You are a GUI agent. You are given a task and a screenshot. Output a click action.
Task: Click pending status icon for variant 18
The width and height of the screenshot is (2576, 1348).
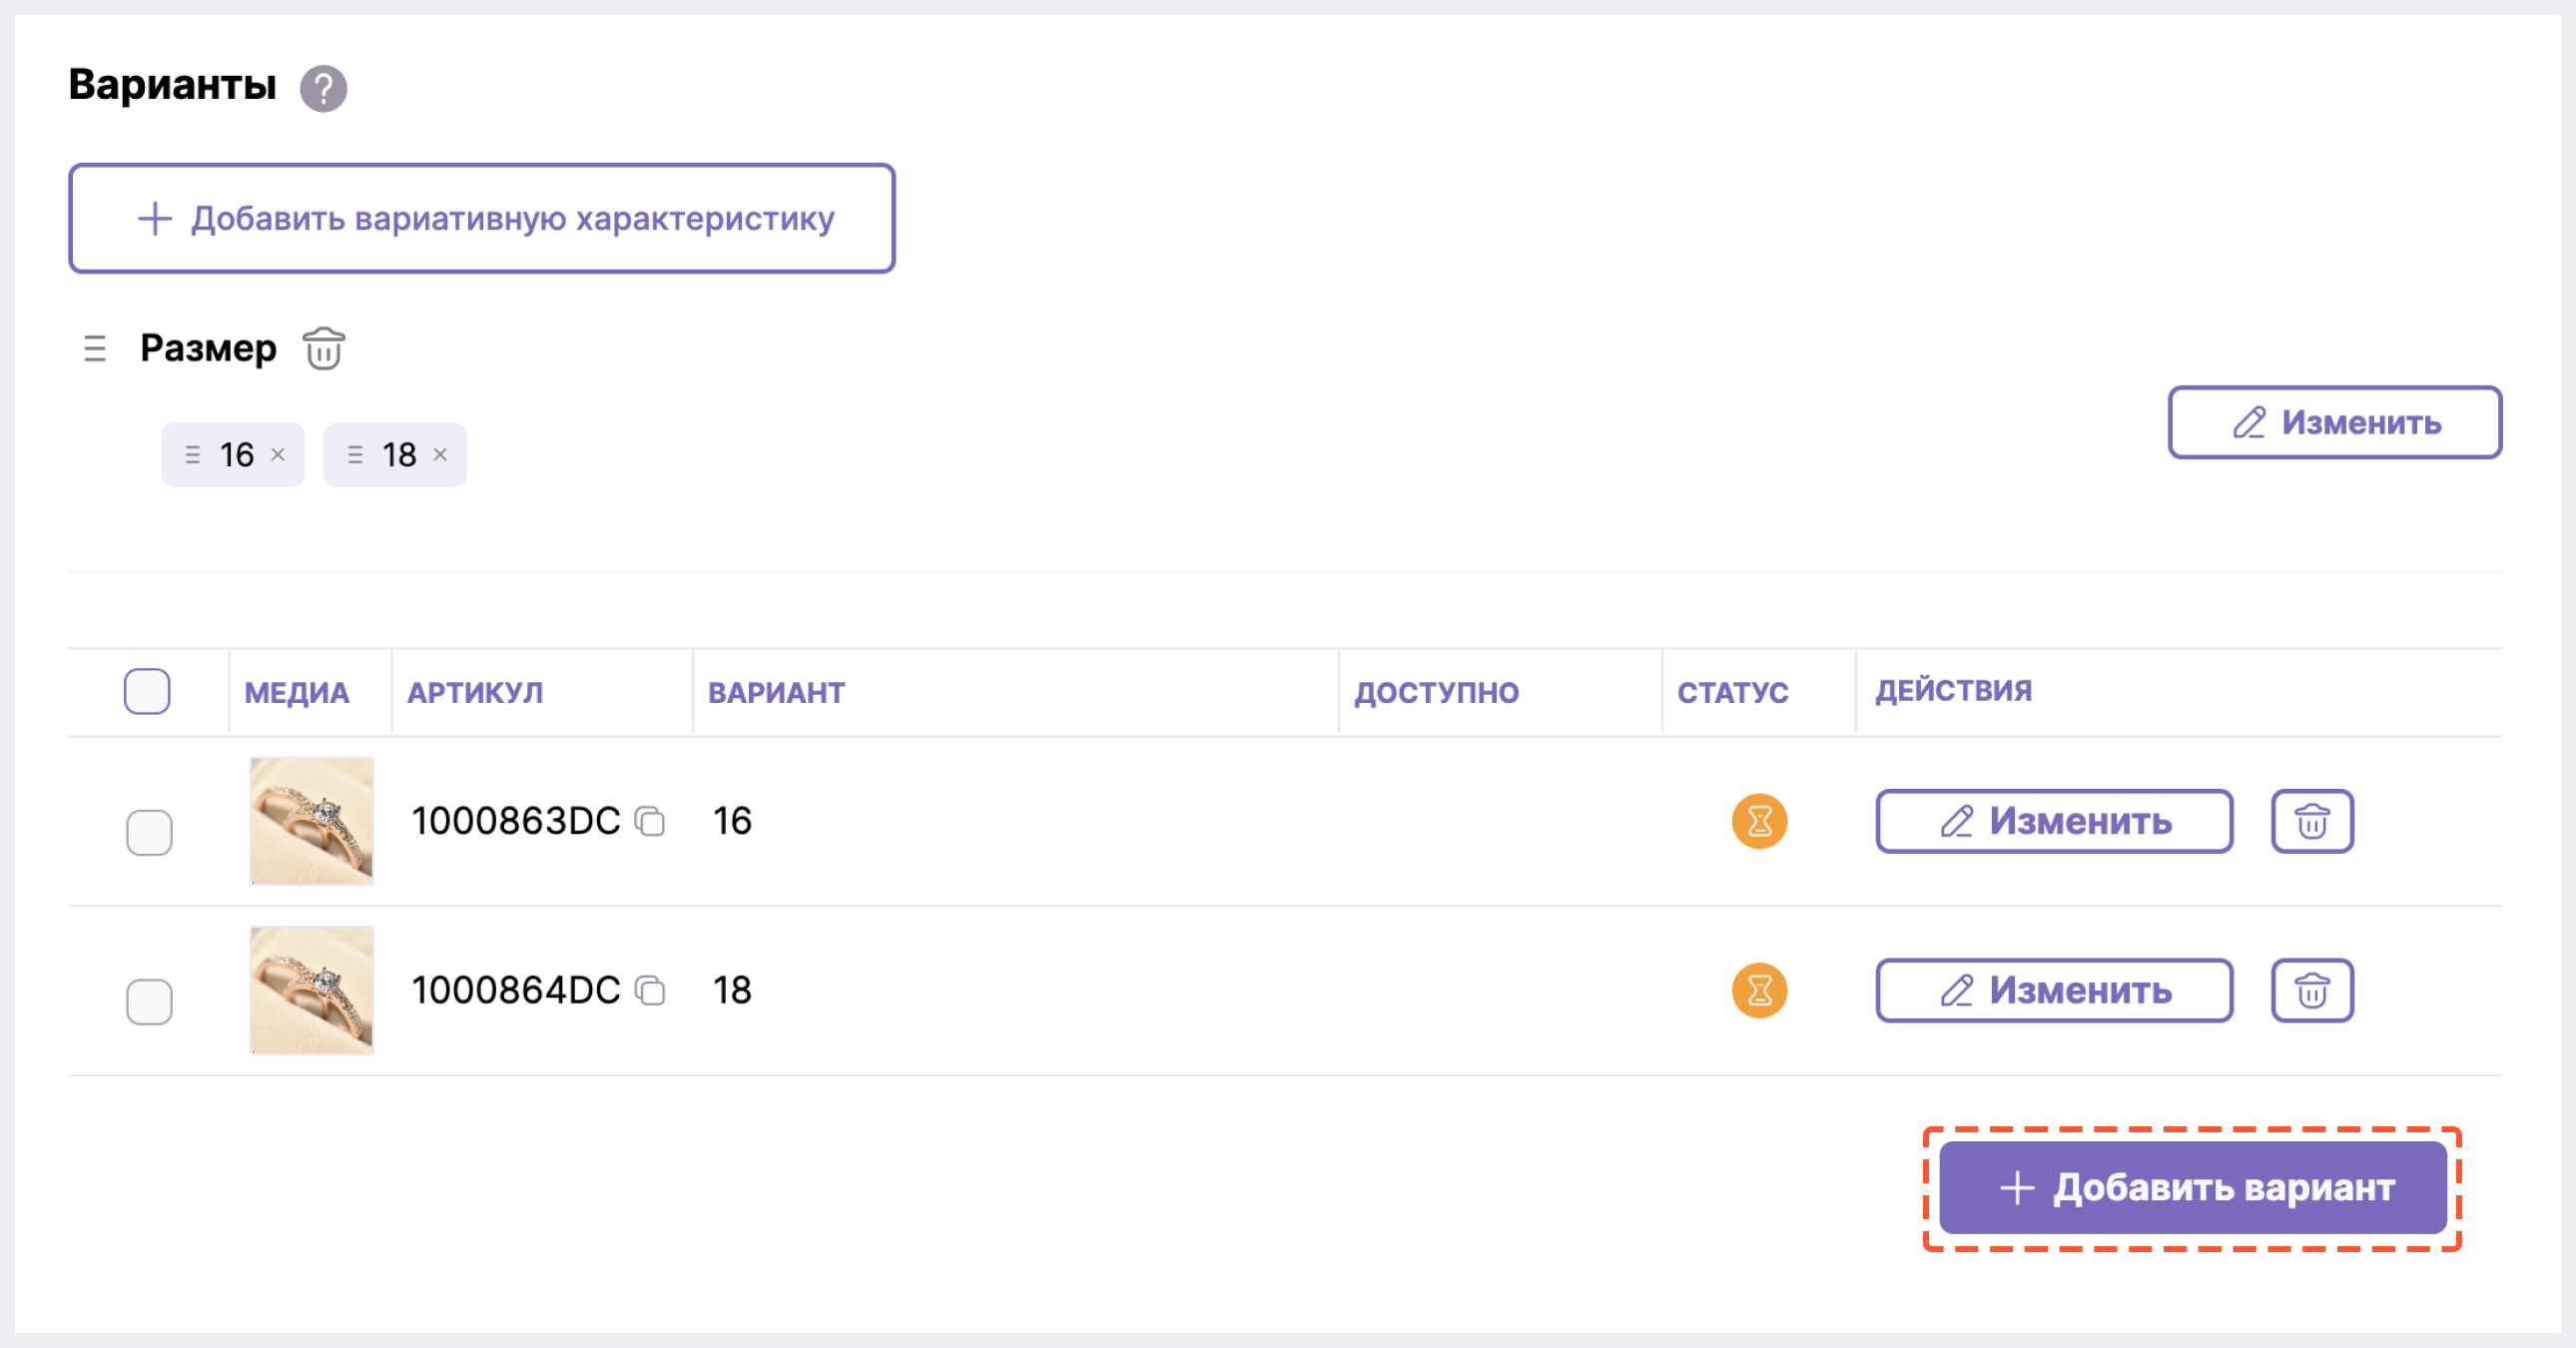[1759, 990]
